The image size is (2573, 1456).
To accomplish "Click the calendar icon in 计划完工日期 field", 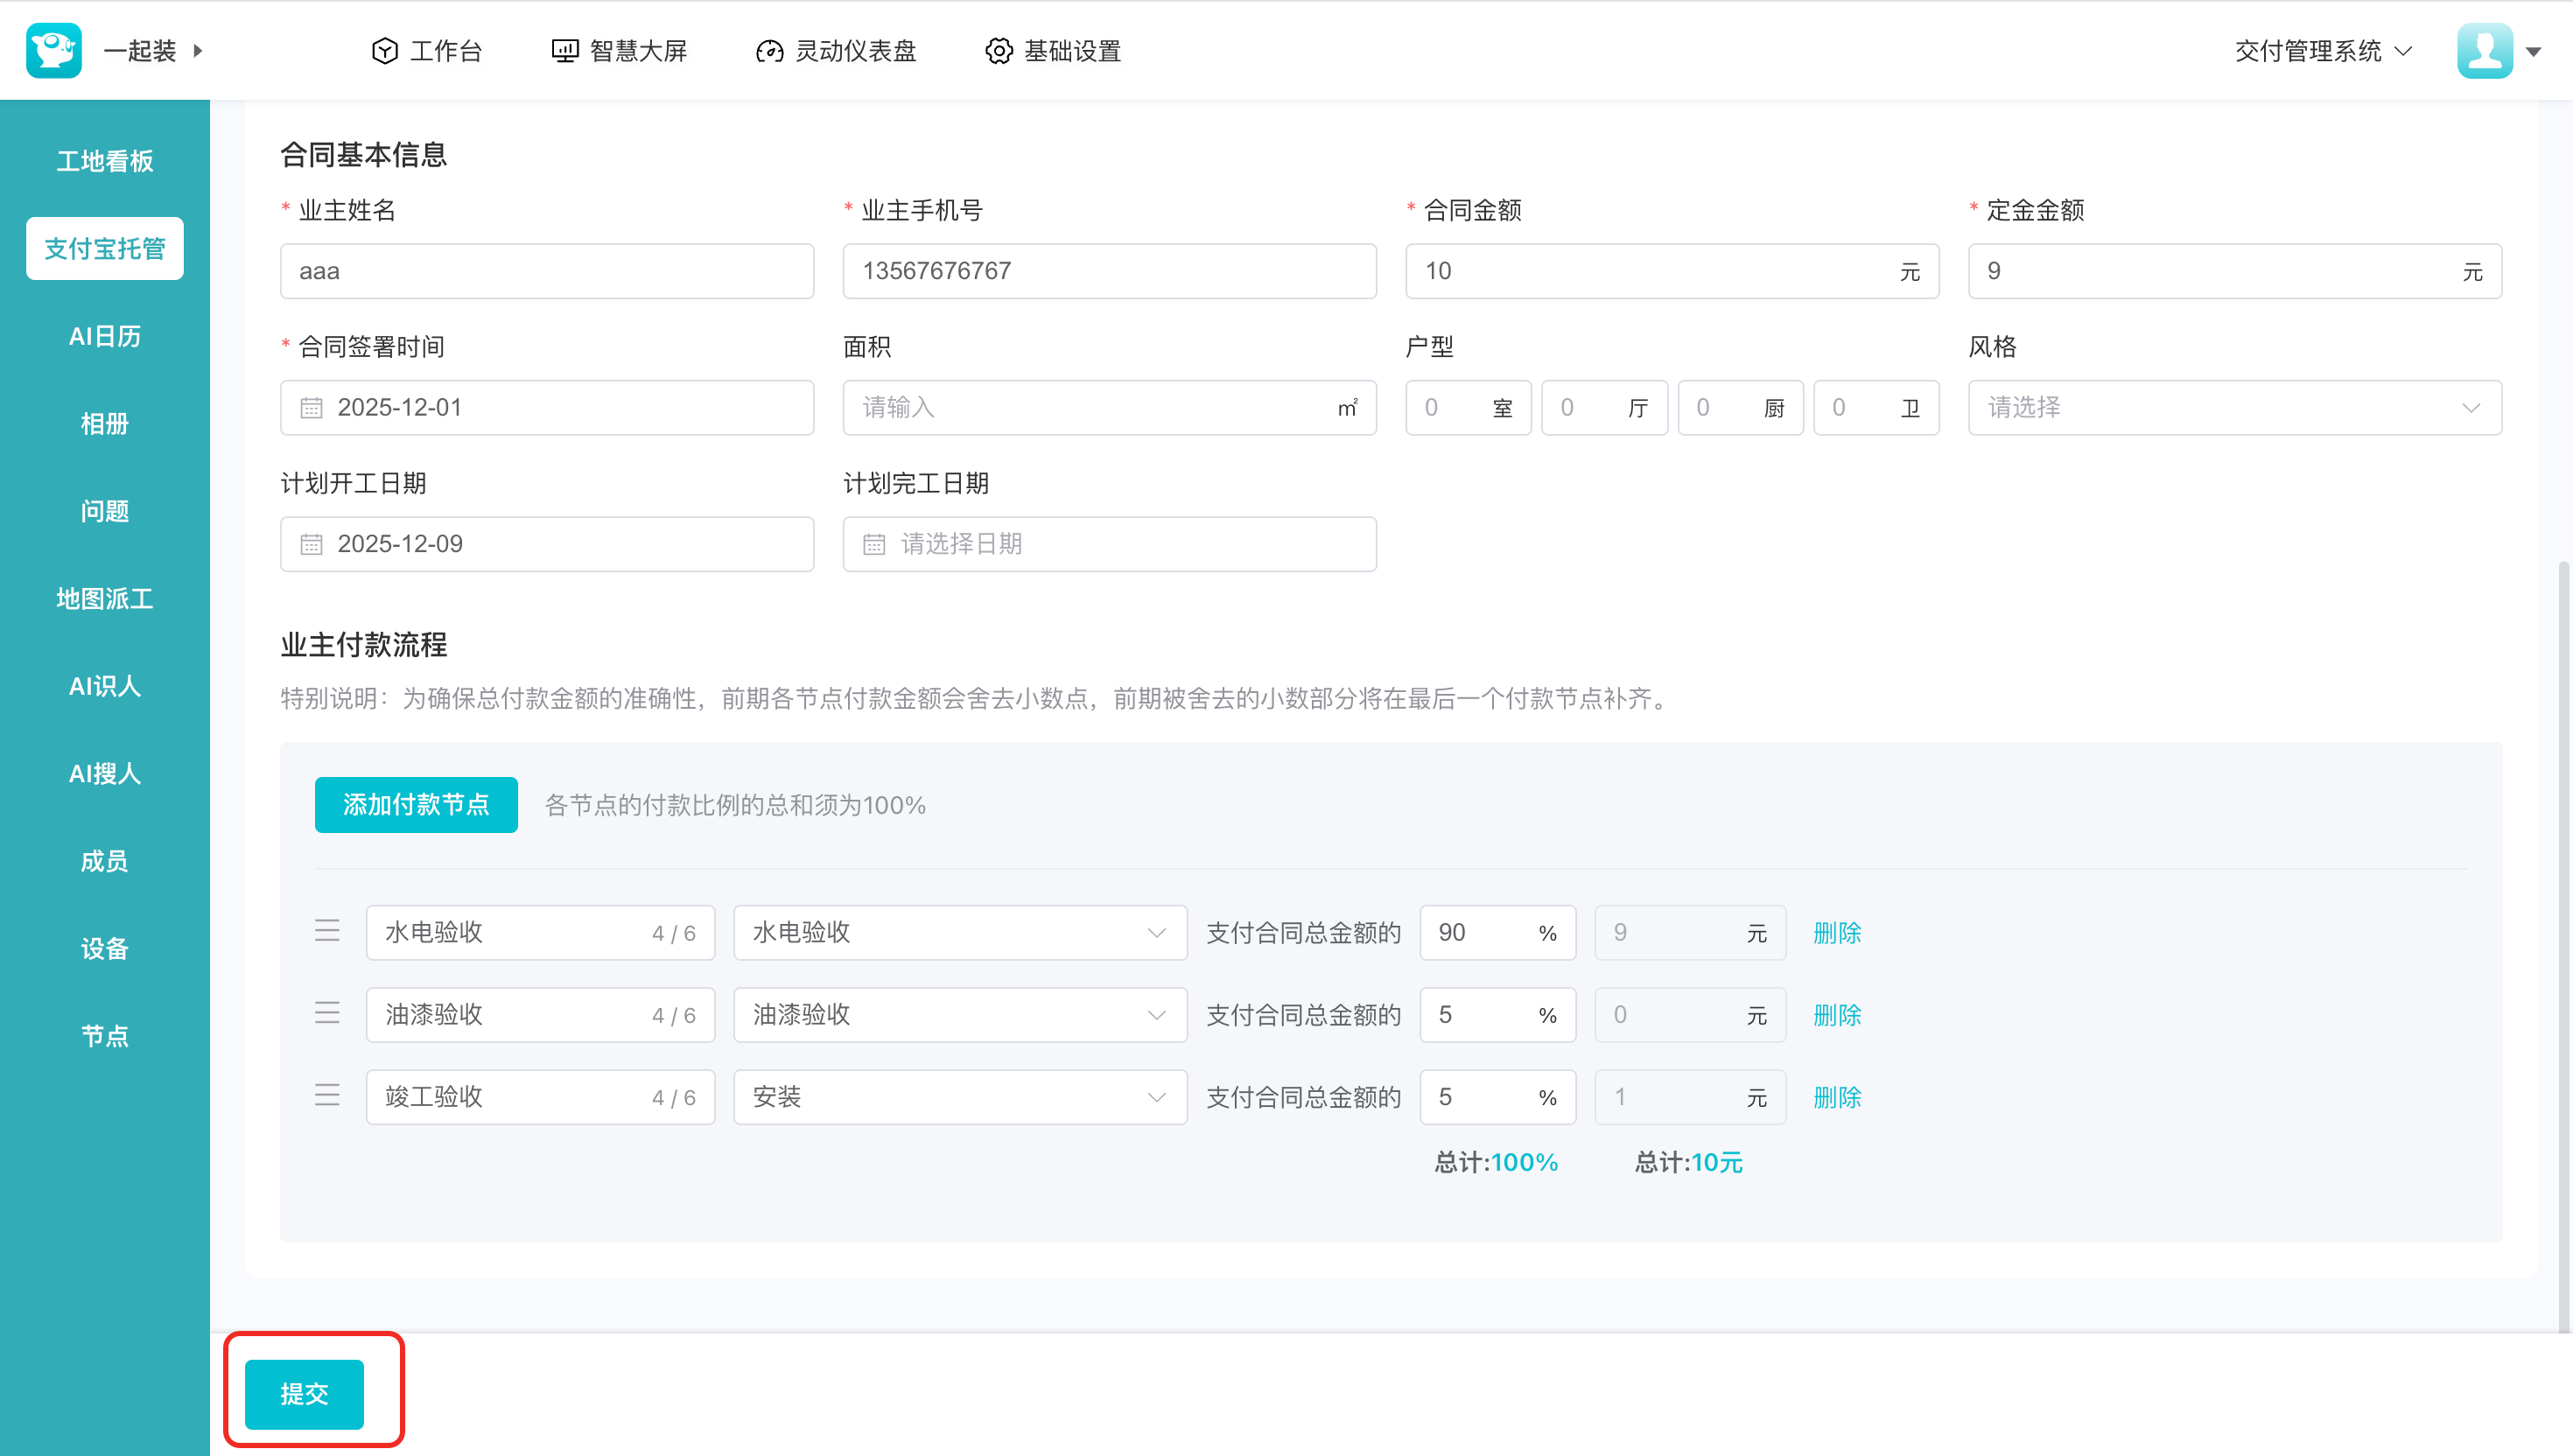I will 874,544.
